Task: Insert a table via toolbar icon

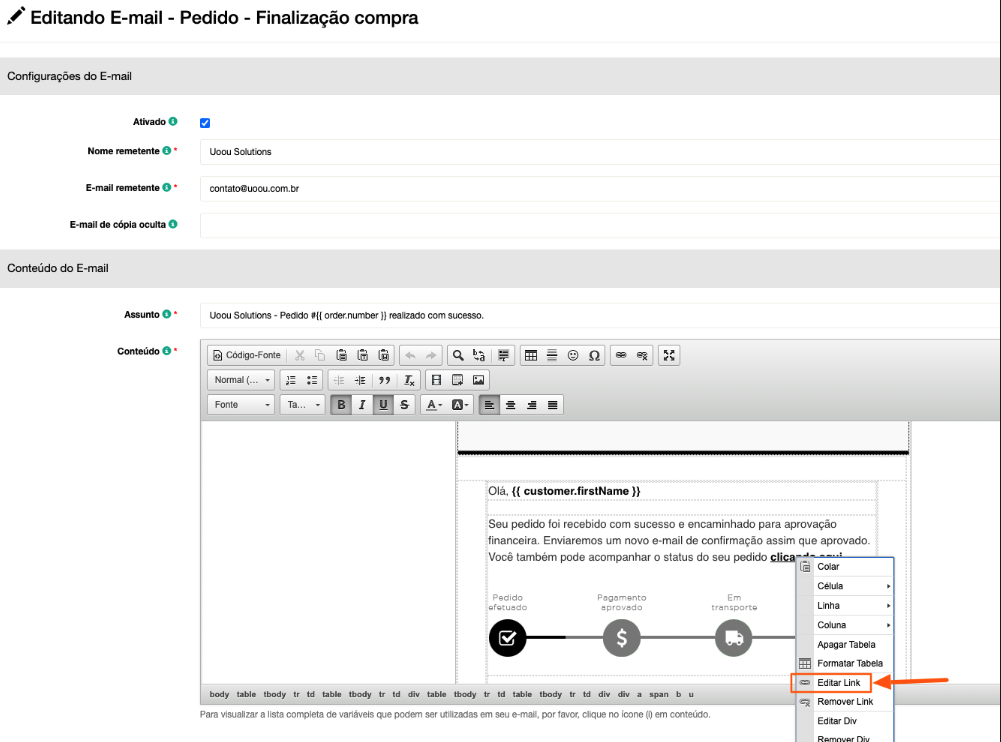Action: coord(531,355)
